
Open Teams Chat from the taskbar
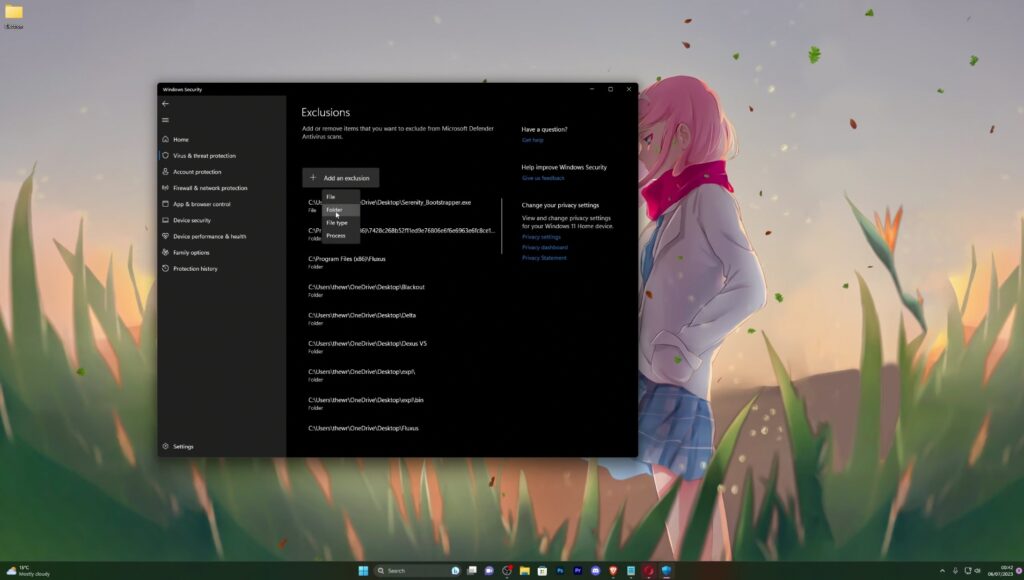pyautogui.click(x=489, y=571)
